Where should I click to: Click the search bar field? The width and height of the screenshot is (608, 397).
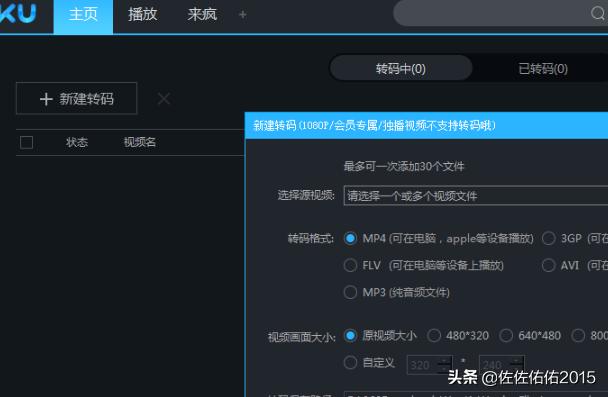(x=500, y=13)
